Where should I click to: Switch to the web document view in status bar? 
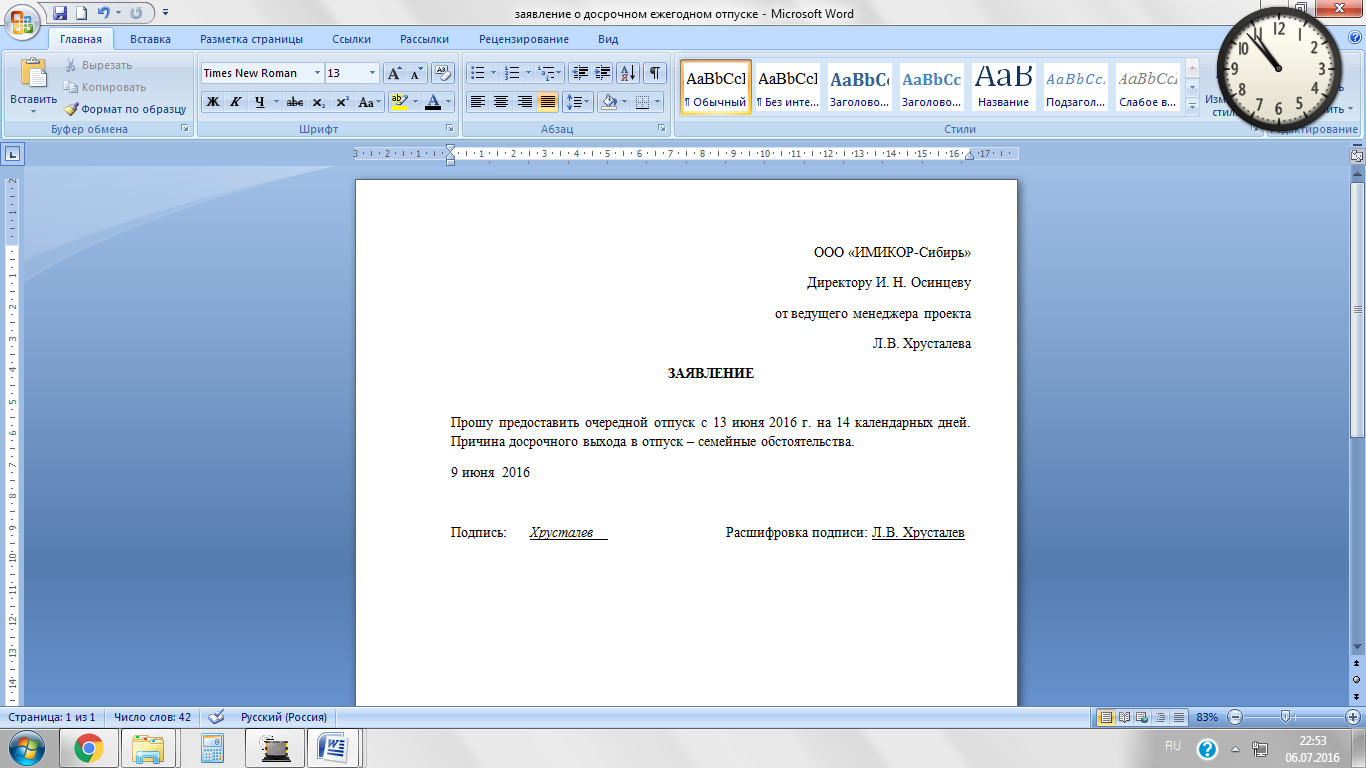point(1142,717)
